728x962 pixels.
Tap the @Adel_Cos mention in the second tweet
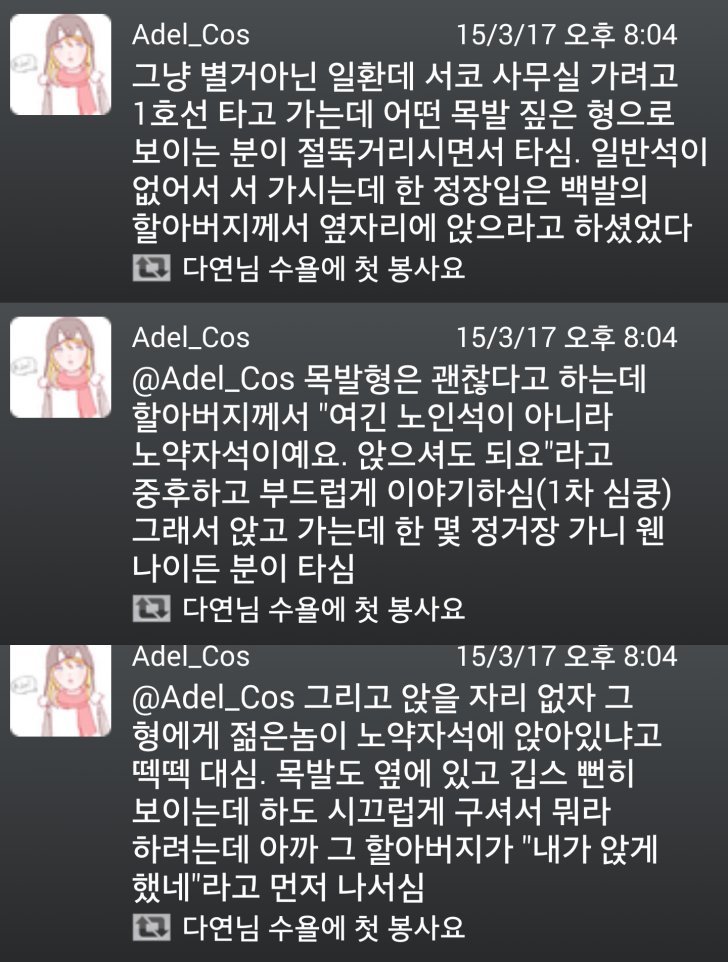coord(213,379)
